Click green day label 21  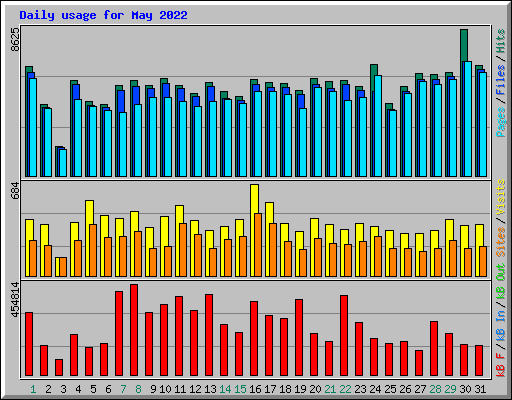[330, 389]
